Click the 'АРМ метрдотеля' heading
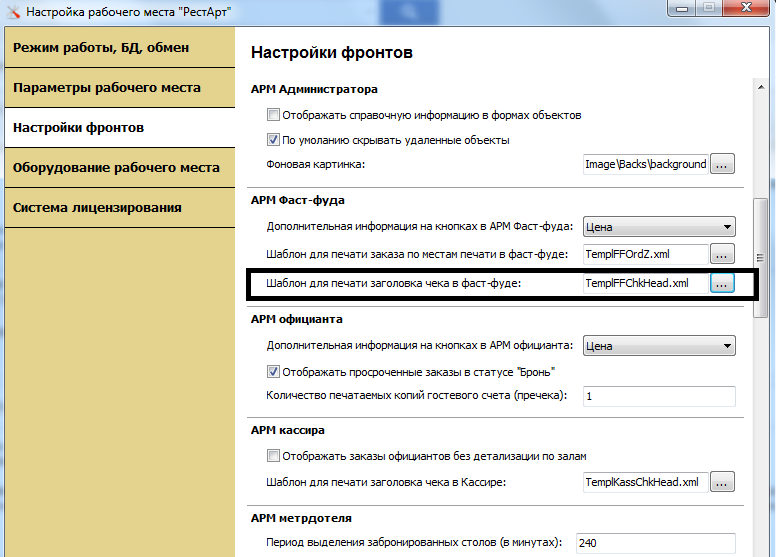Screen dimensions: 776x557 [x=301, y=518]
